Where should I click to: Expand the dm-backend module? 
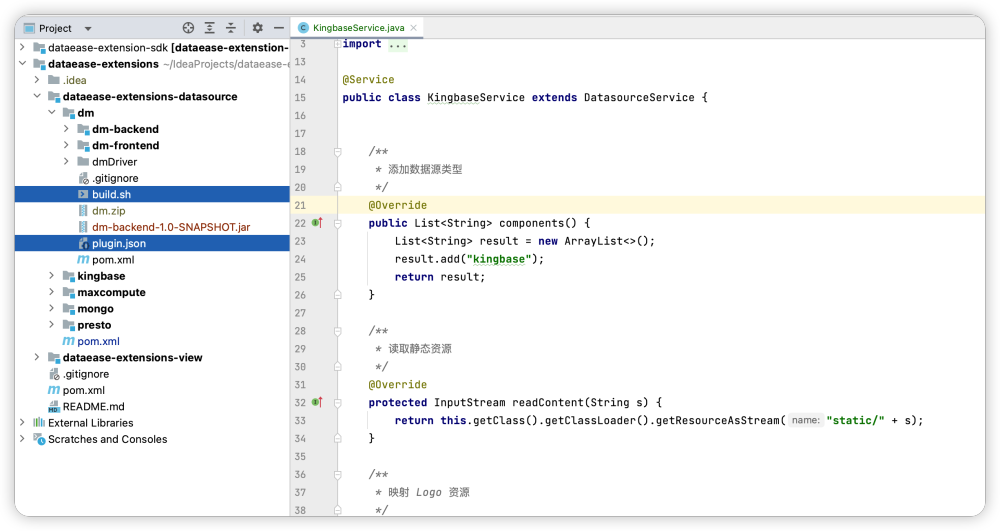(66, 129)
